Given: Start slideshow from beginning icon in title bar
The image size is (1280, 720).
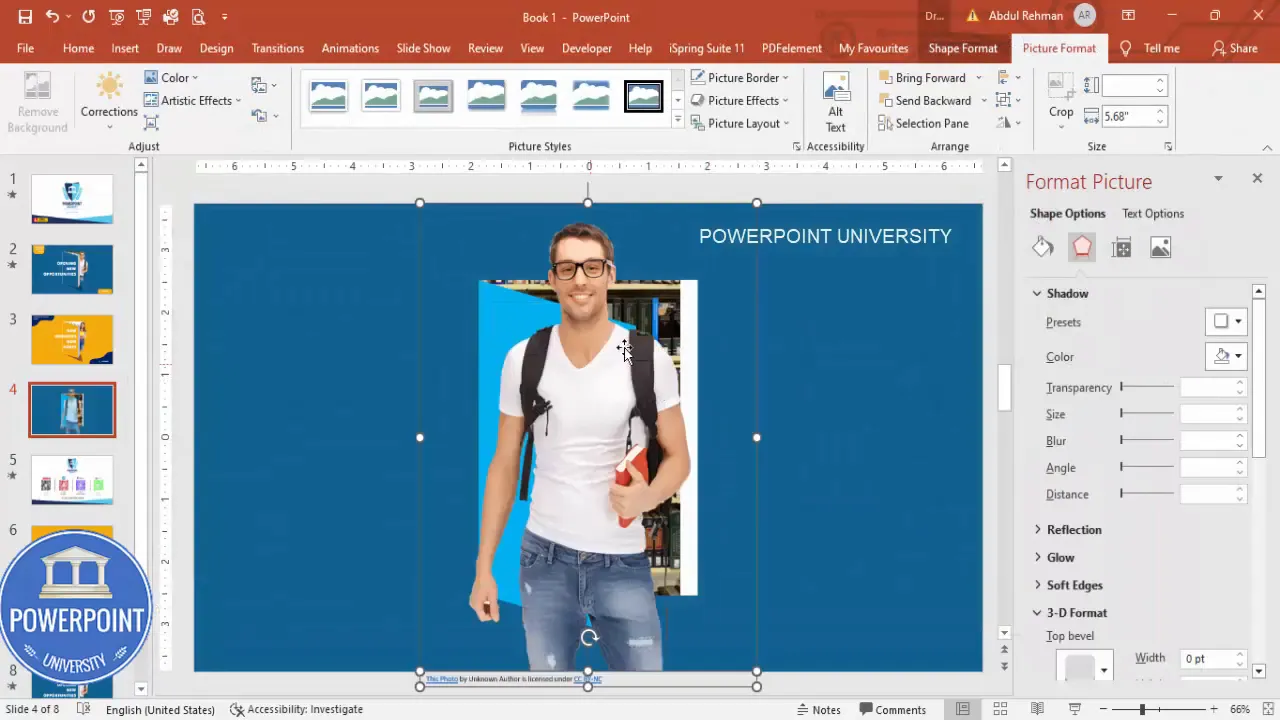Looking at the screenshot, I should coord(117,17).
